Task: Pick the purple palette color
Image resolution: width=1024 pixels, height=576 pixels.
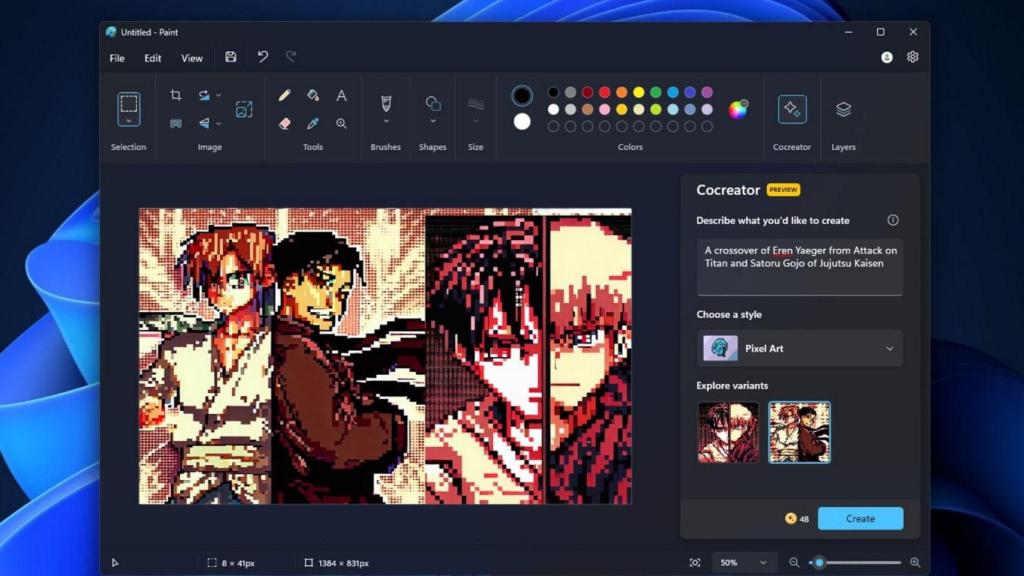Action: tap(707, 92)
